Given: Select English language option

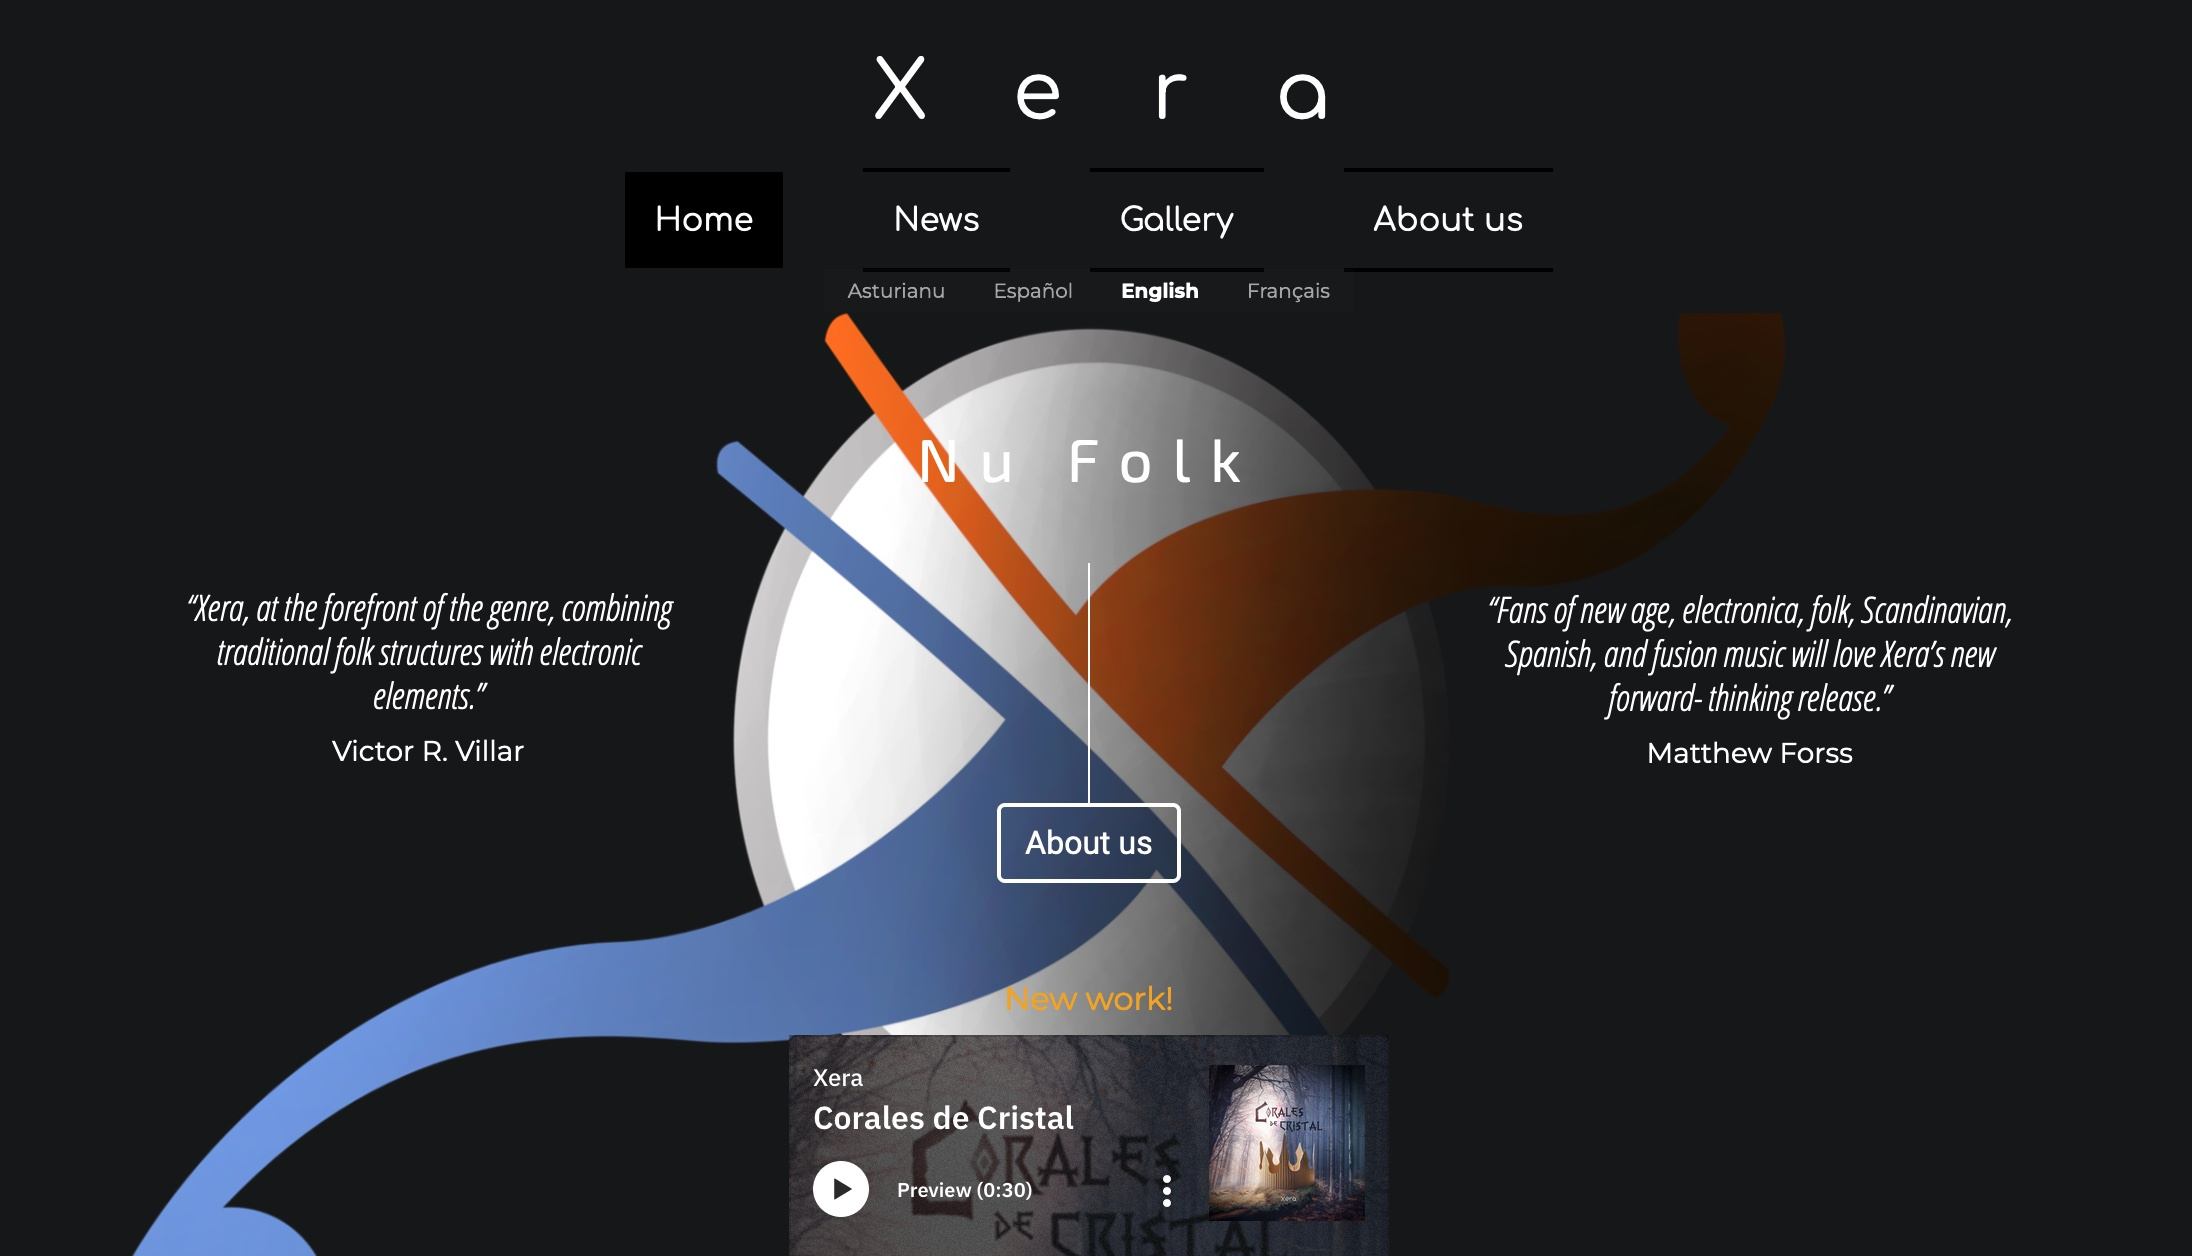Looking at the screenshot, I should point(1159,291).
